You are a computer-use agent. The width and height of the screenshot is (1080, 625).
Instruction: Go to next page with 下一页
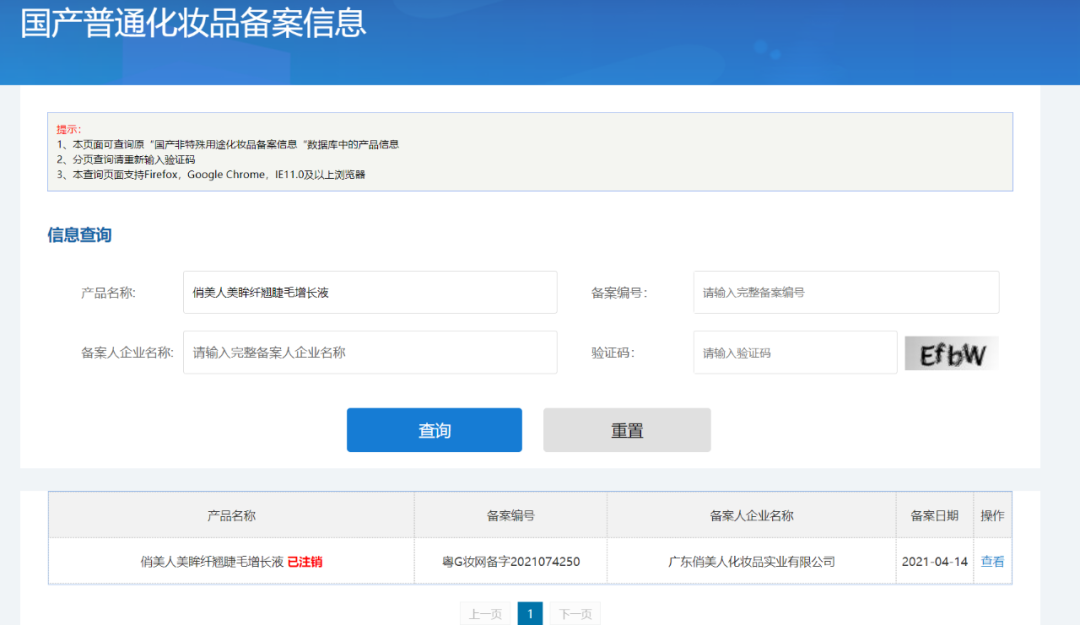pos(575,614)
